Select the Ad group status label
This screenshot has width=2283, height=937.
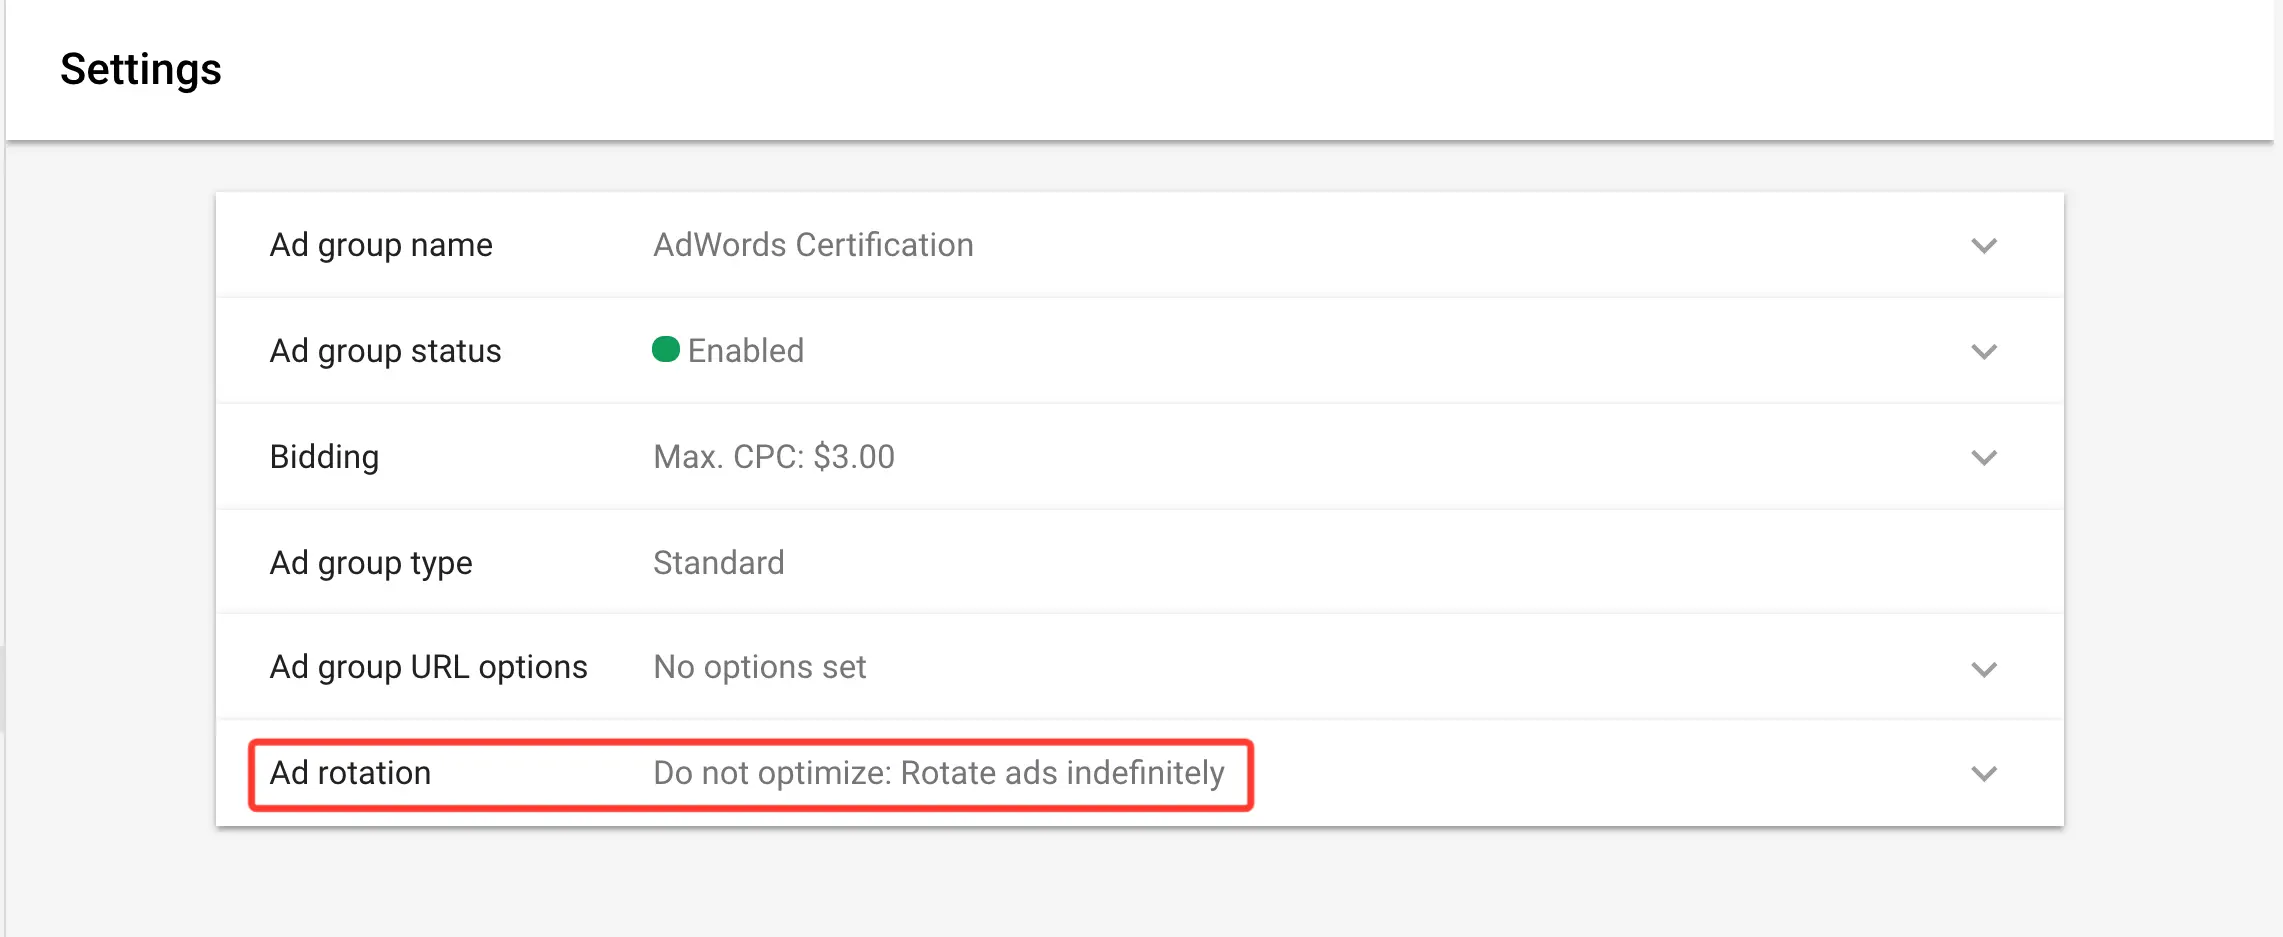tap(385, 351)
